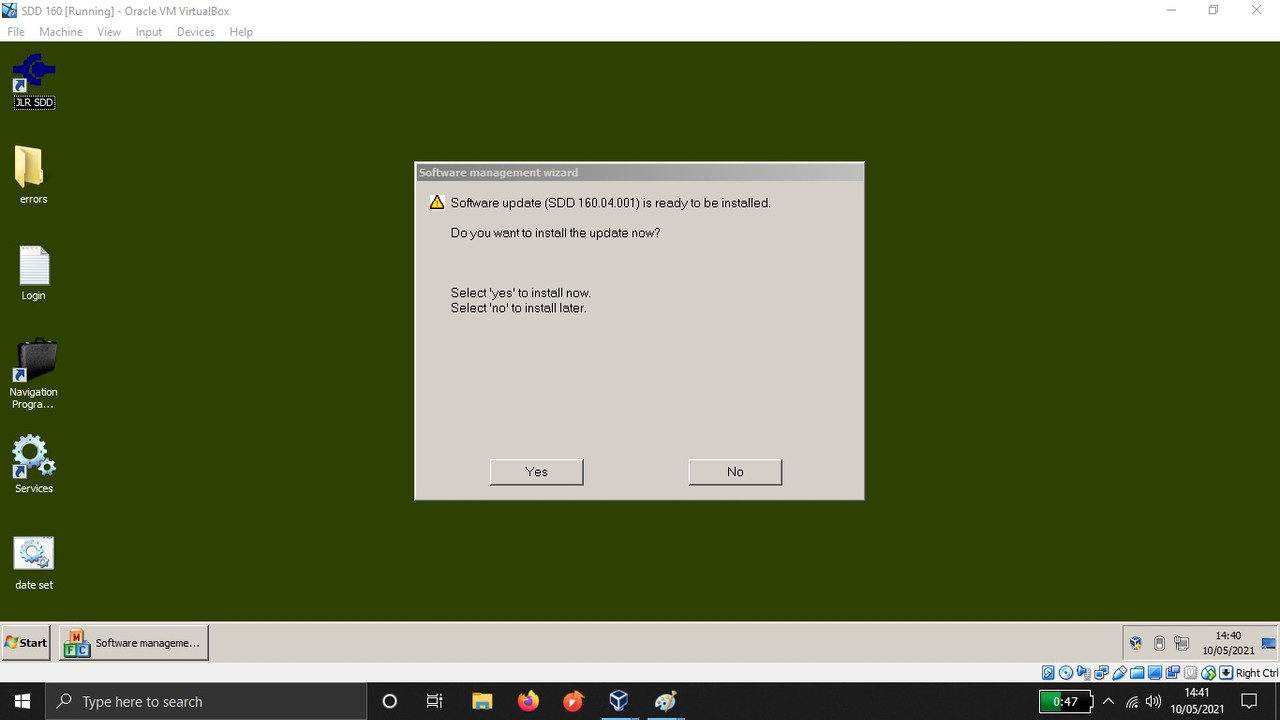Image resolution: width=1280 pixels, height=720 pixels.
Task: Open Task View on host taskbar
Action: coord(434,702)
